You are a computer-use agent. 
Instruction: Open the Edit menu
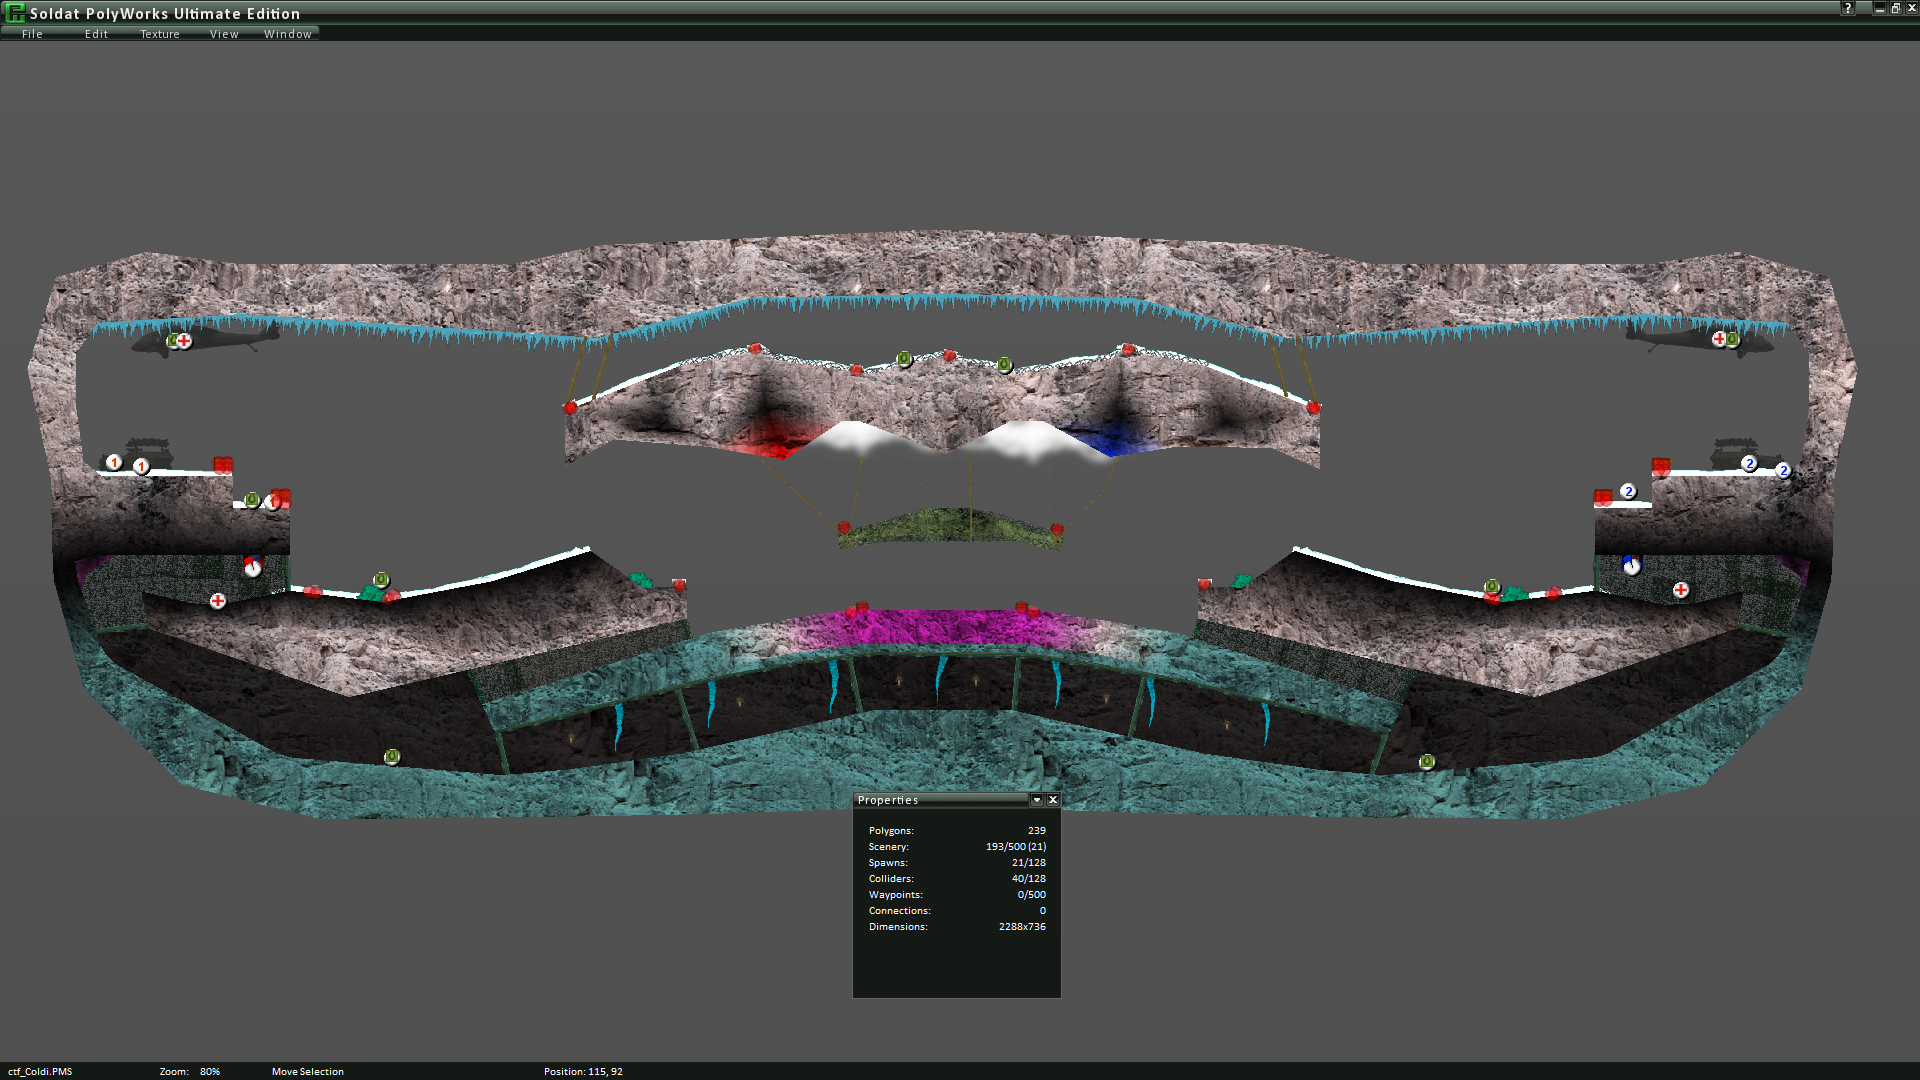[x=96, y=34]
